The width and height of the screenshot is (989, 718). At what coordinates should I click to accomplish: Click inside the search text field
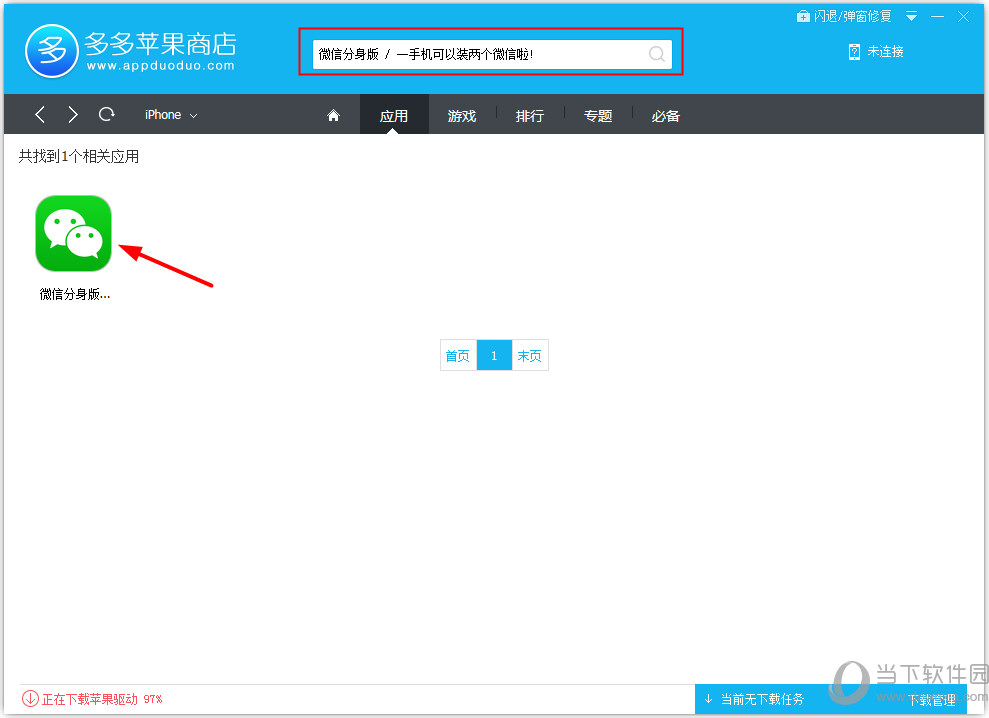click(480, 54)
